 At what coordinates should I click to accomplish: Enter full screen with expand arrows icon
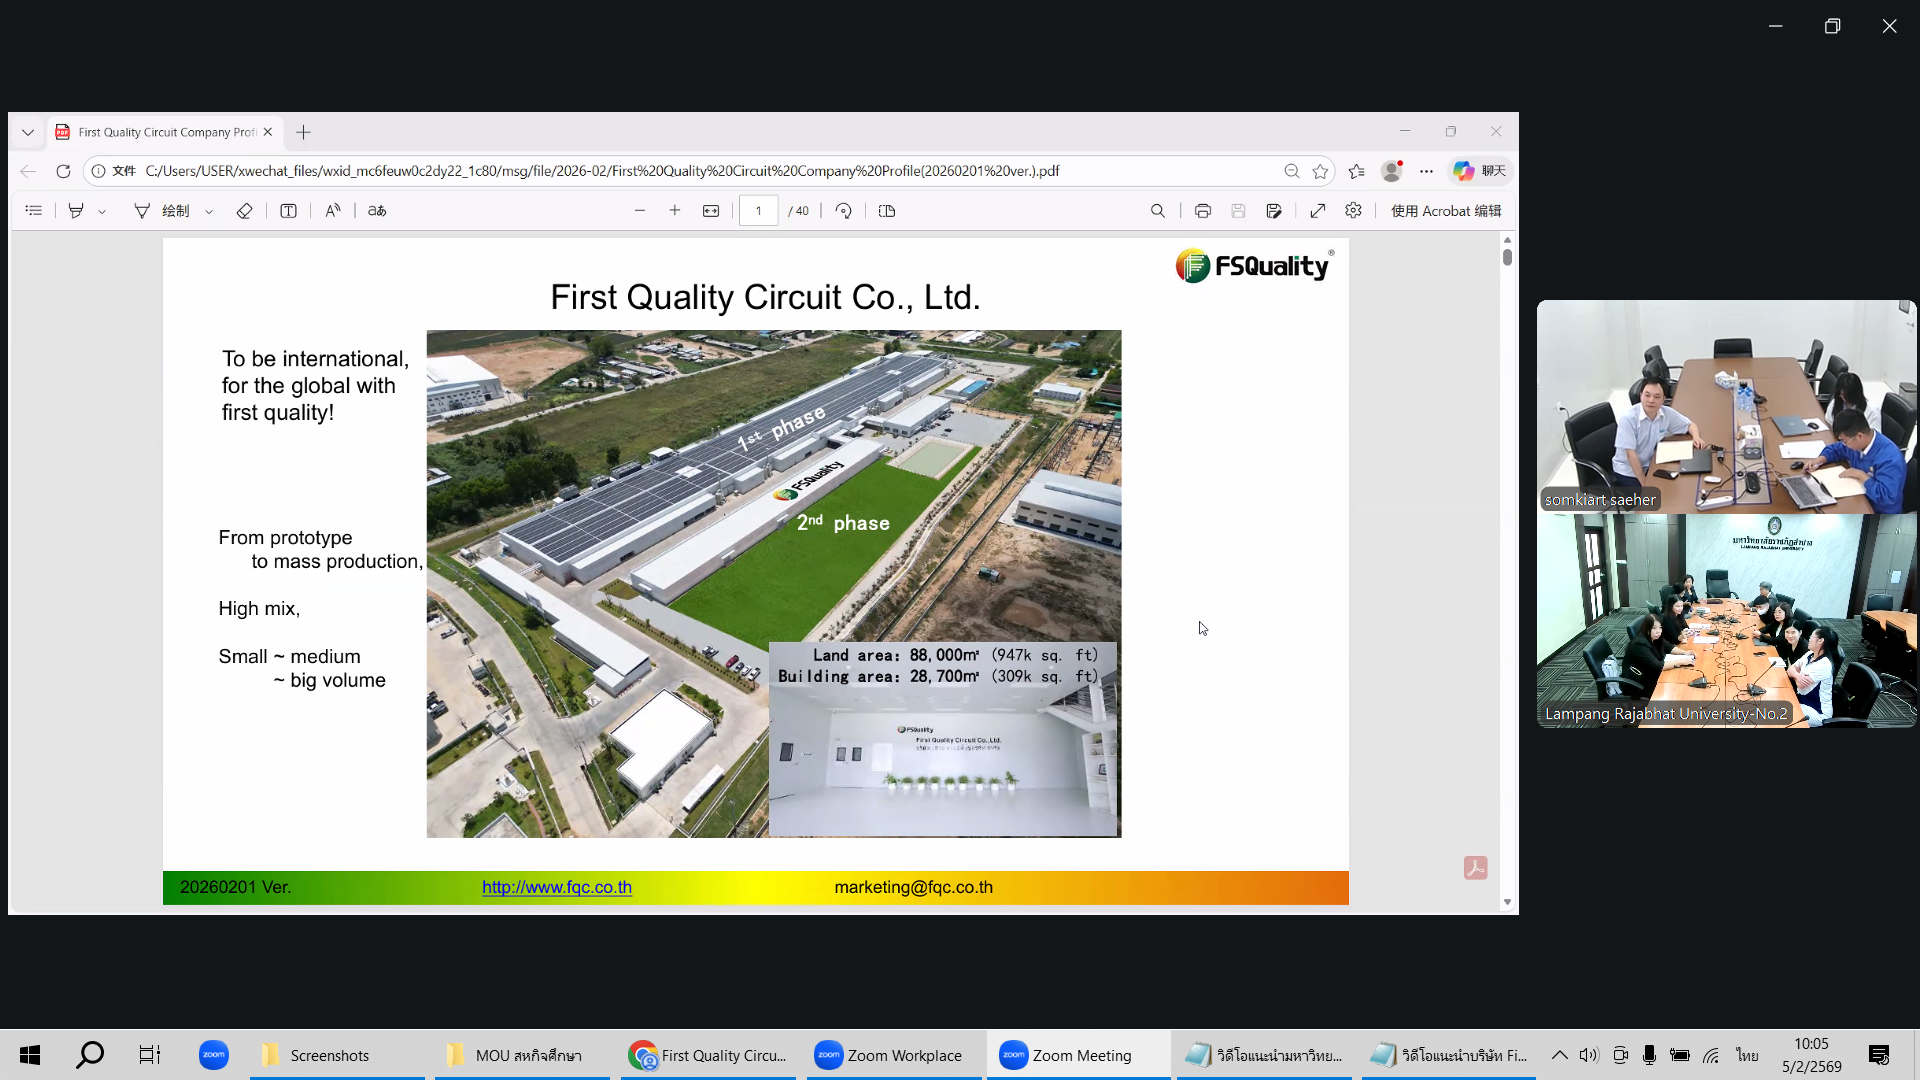[x=1318, y=211]
